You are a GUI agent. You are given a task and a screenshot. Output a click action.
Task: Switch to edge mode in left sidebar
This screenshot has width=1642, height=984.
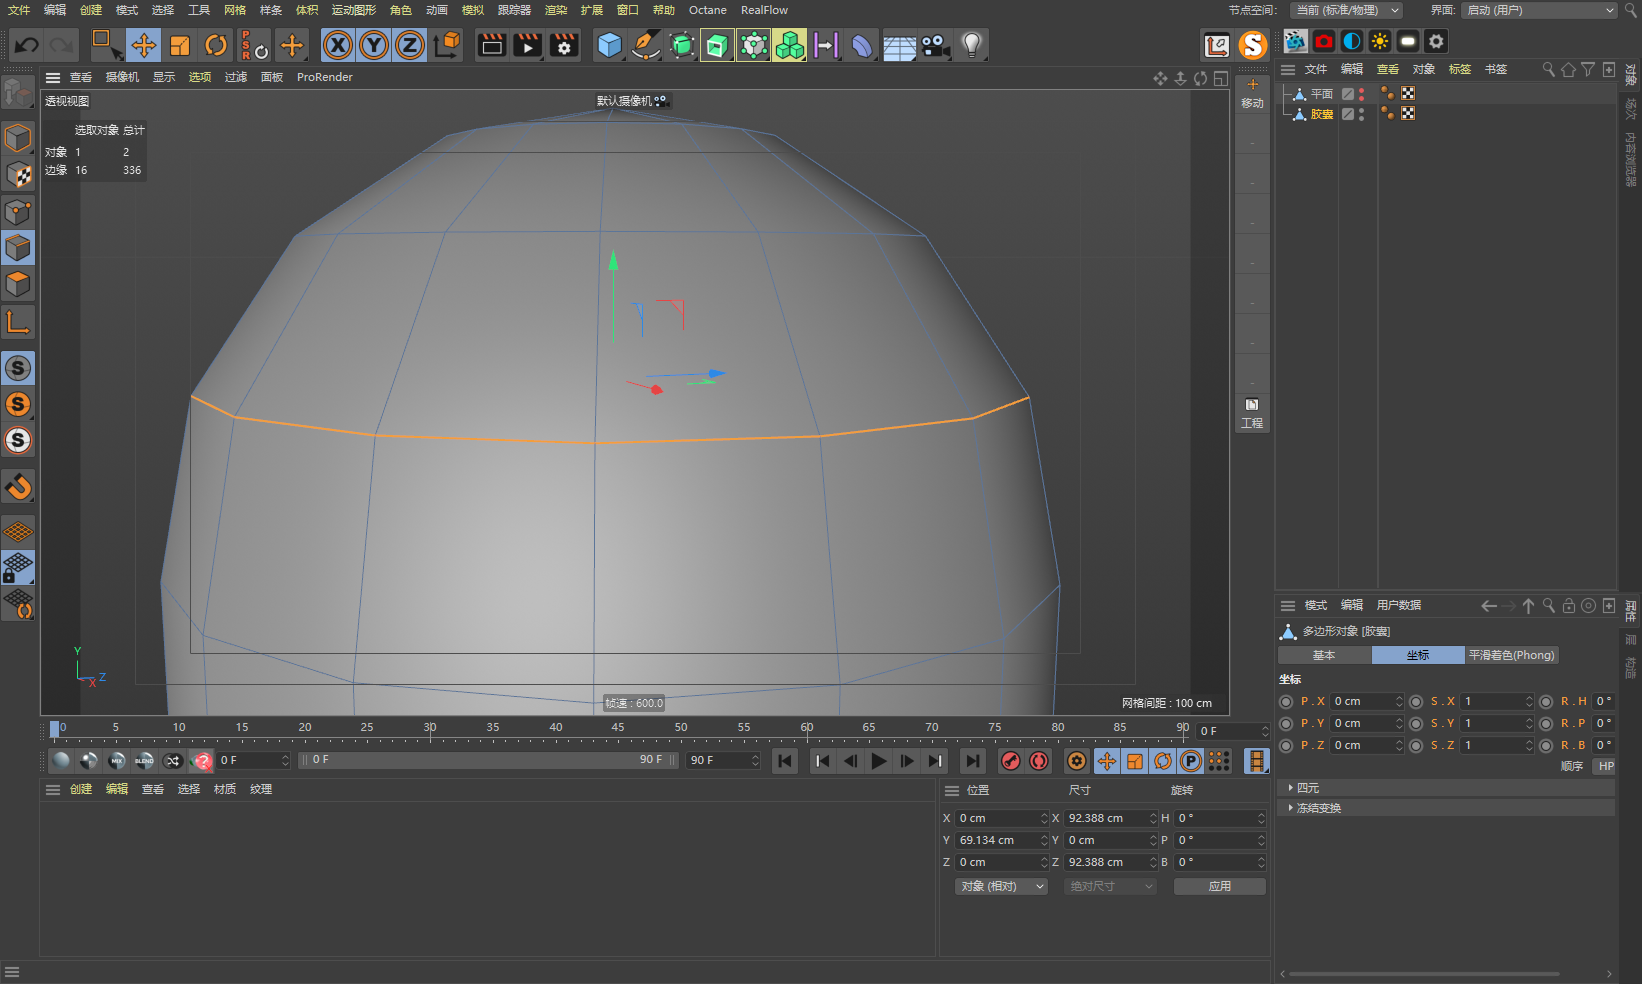click(18, 248)
